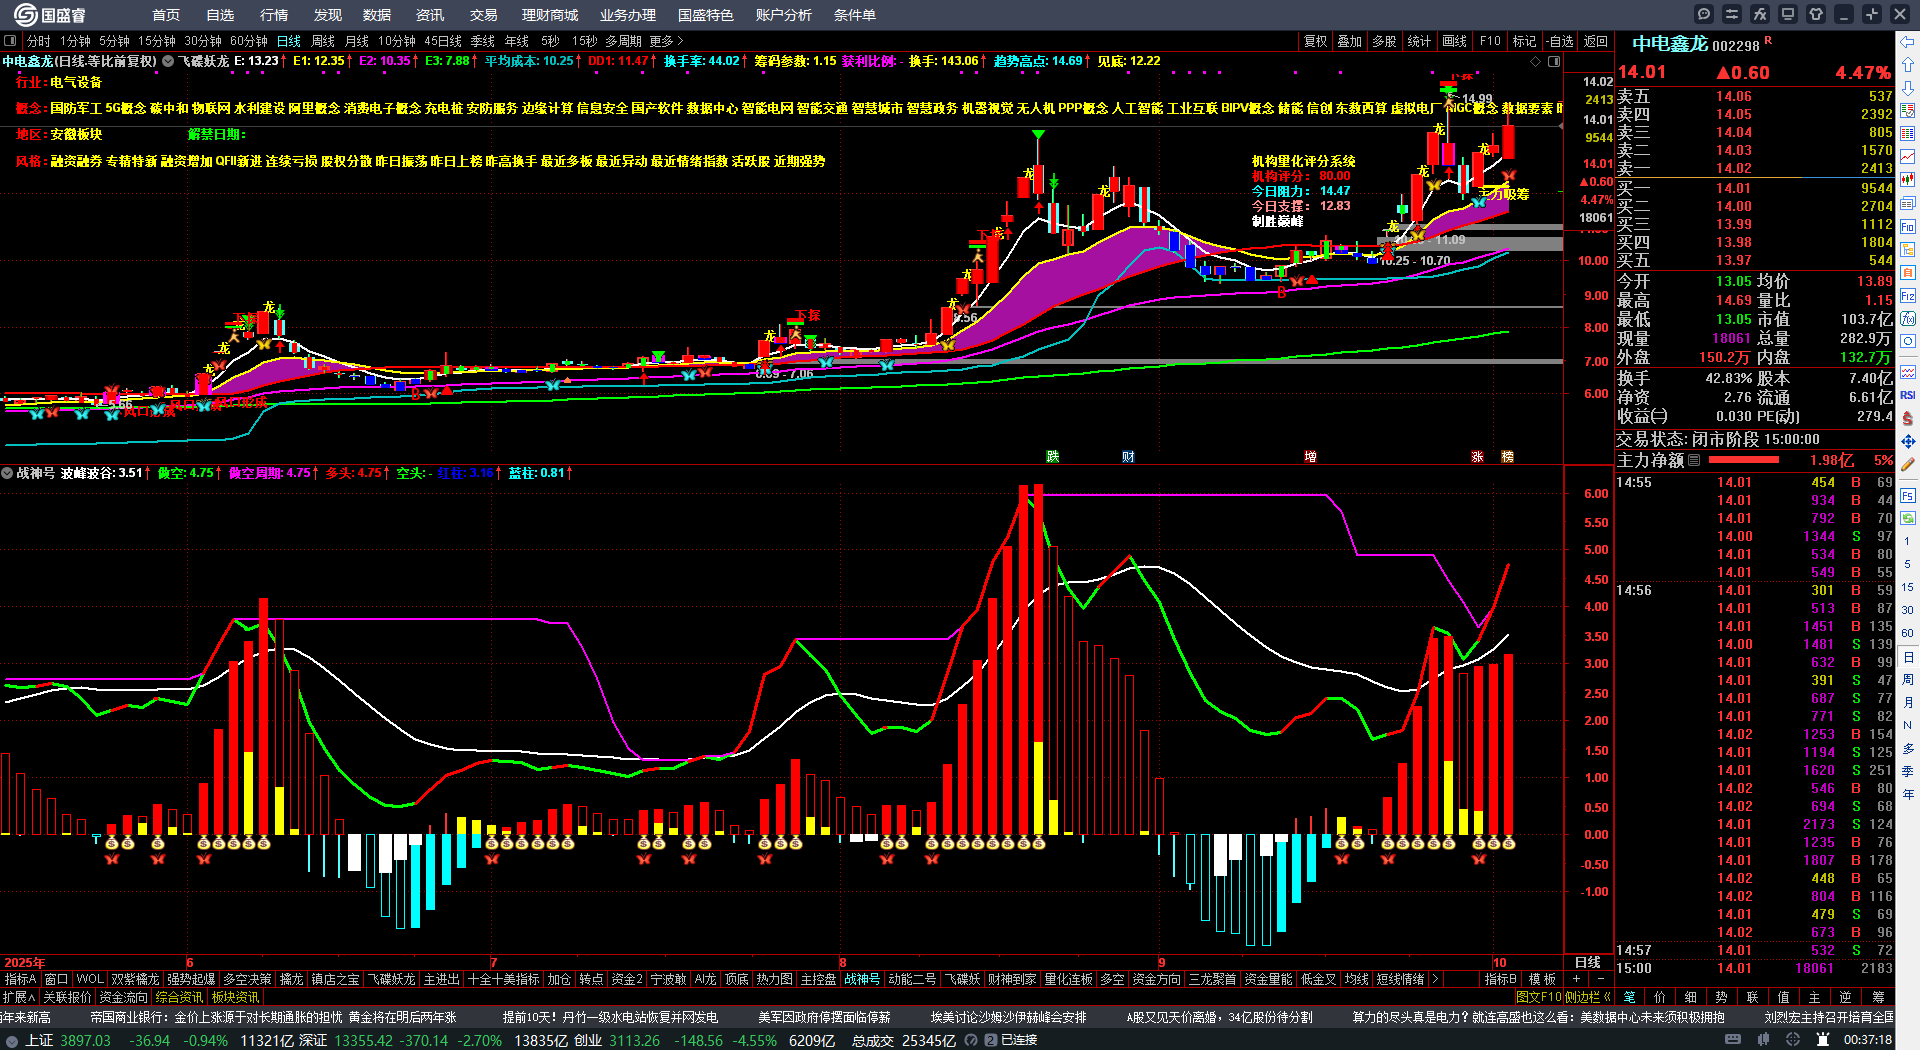Toggle the 飞碟妖龙 indicator circle marker

pos(169,61)
